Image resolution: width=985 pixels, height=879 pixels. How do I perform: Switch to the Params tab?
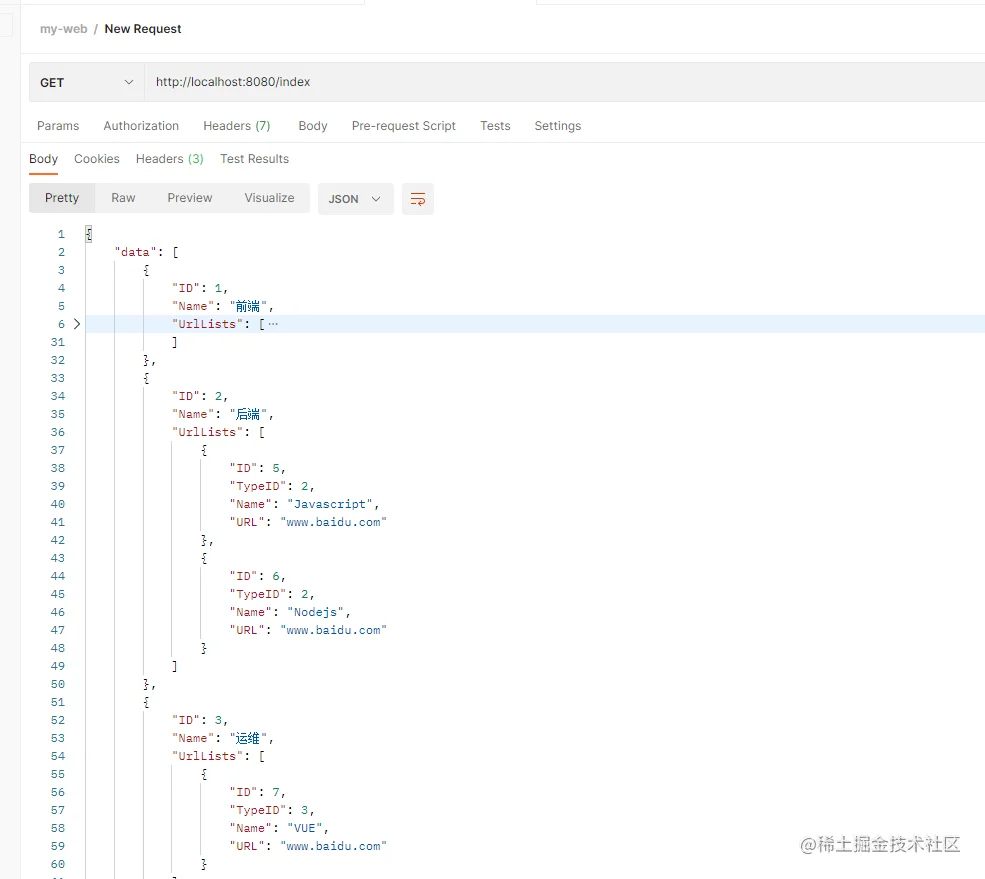point(58,126)
